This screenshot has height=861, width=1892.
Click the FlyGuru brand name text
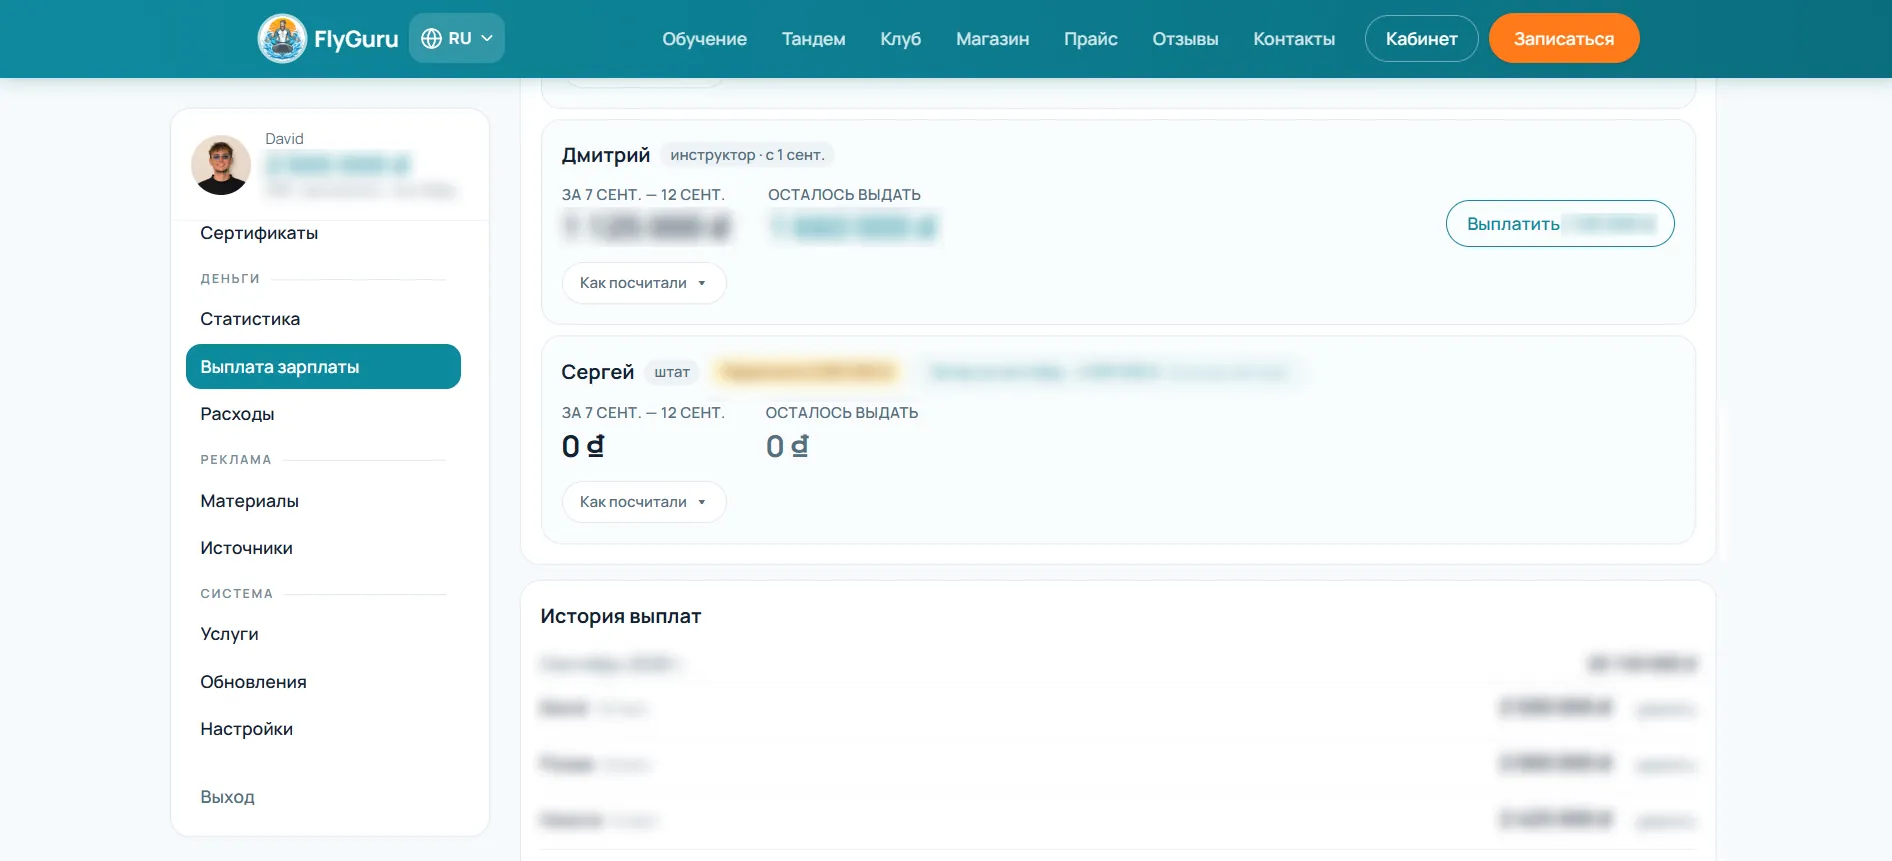(356, 39)
